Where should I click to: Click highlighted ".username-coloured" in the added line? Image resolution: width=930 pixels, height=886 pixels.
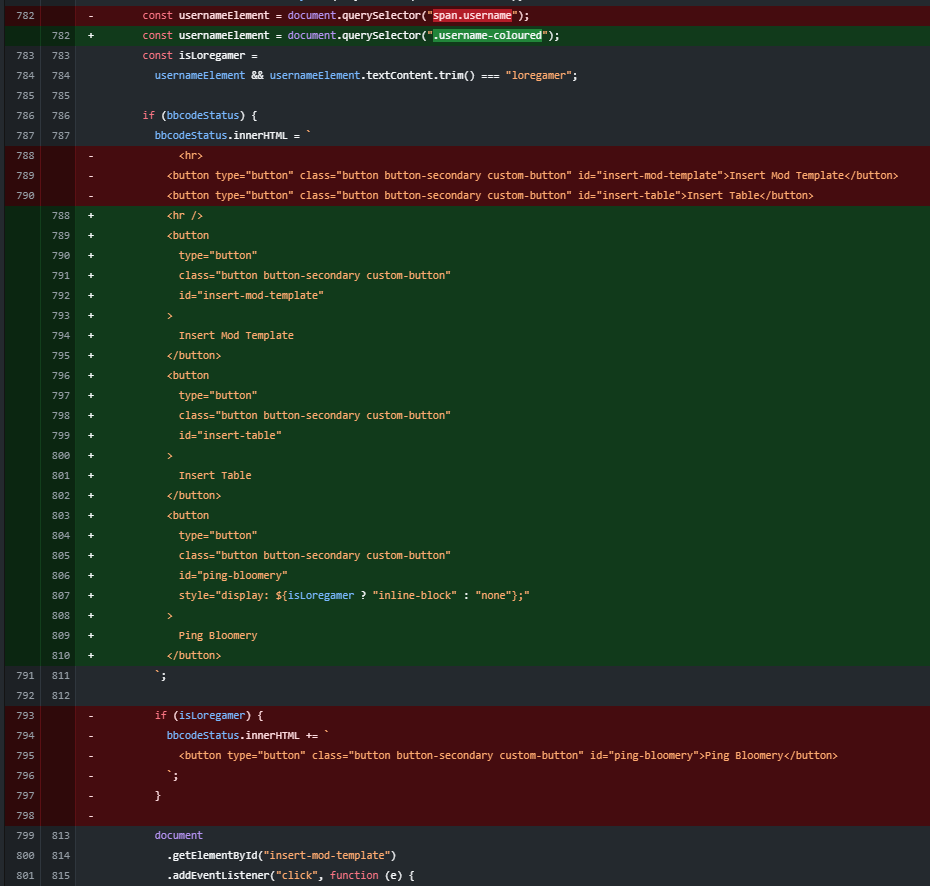click(x=488, y=36)
